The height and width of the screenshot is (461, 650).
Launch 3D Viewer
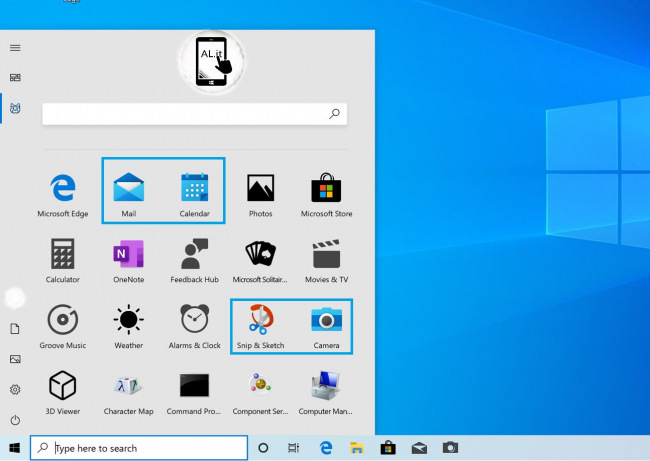coord(63,393)
